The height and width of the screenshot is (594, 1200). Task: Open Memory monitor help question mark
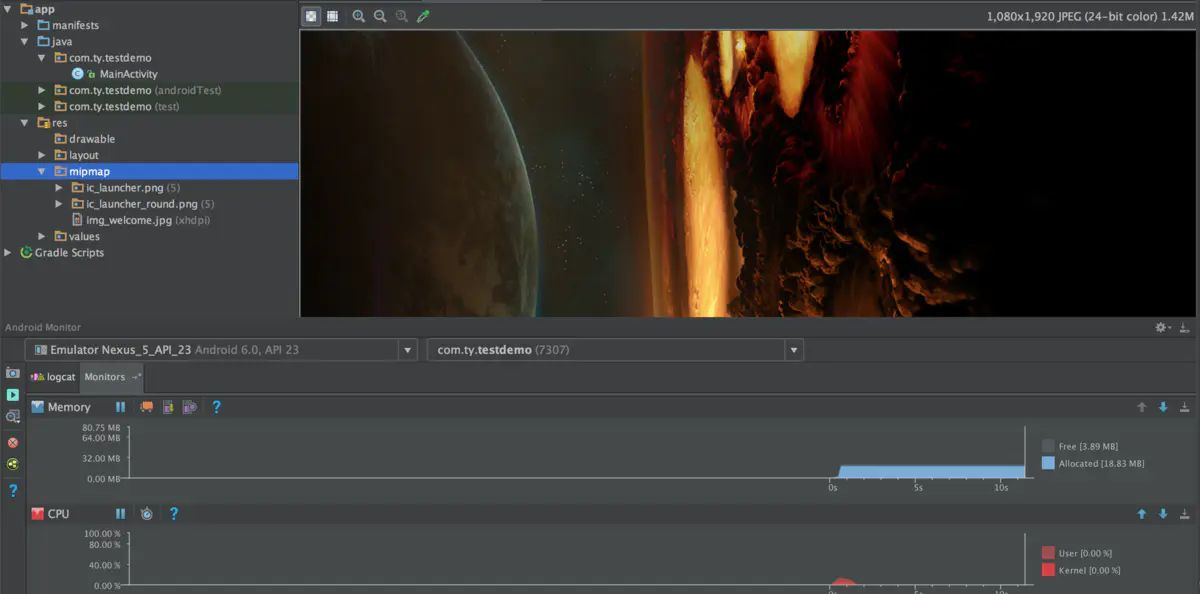coord(216,407)
